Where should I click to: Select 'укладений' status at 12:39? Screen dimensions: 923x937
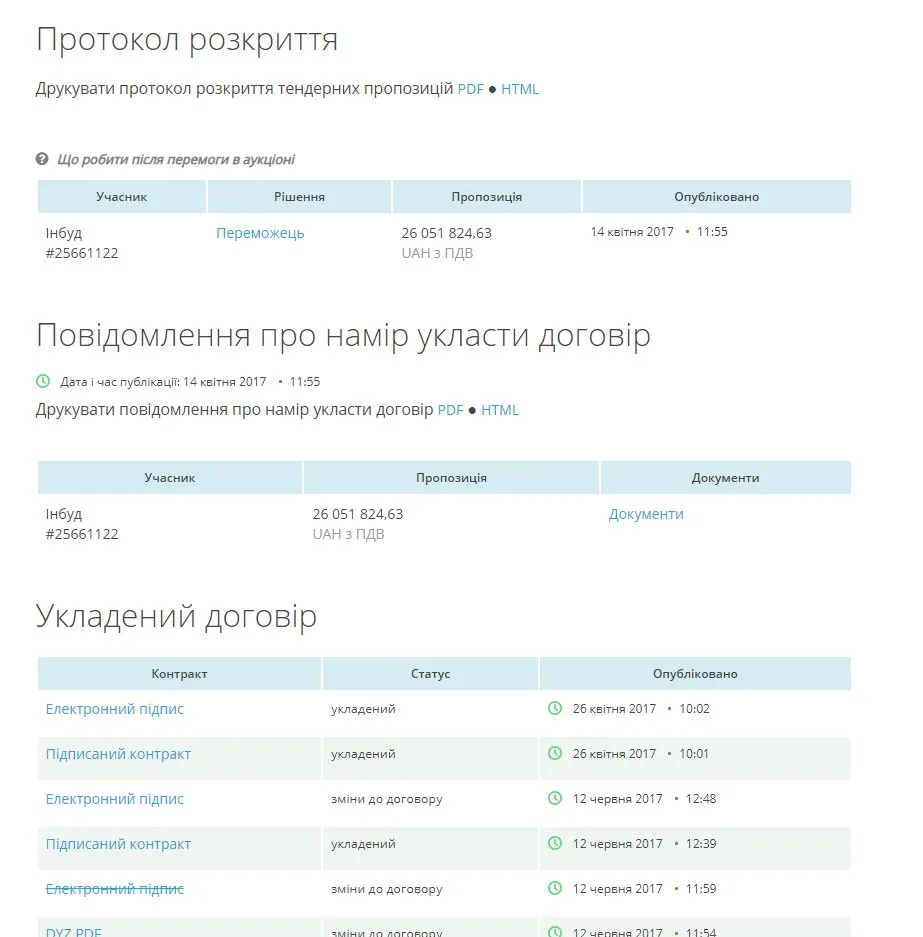pos(363,844)
